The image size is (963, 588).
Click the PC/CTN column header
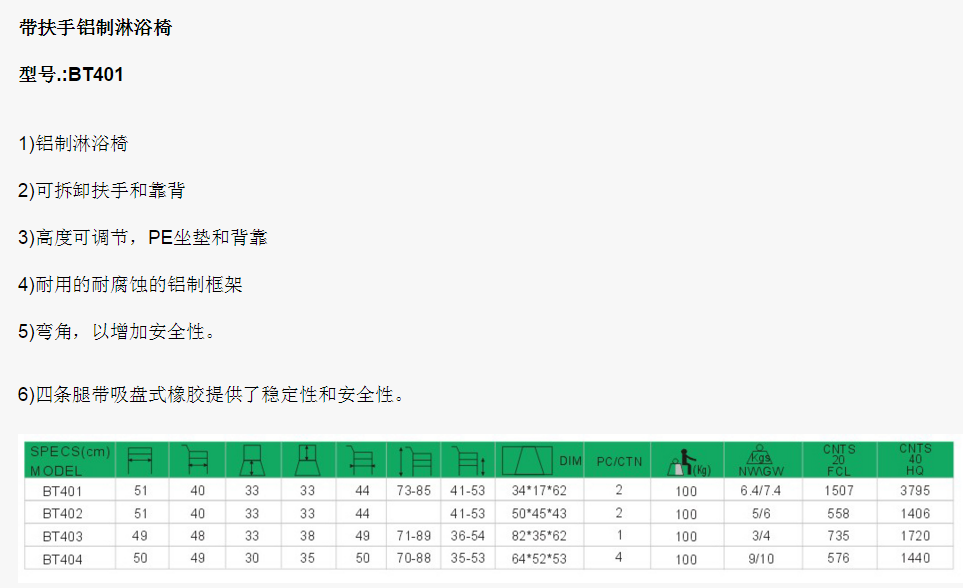pyautogui.click(x=619, y=461)
